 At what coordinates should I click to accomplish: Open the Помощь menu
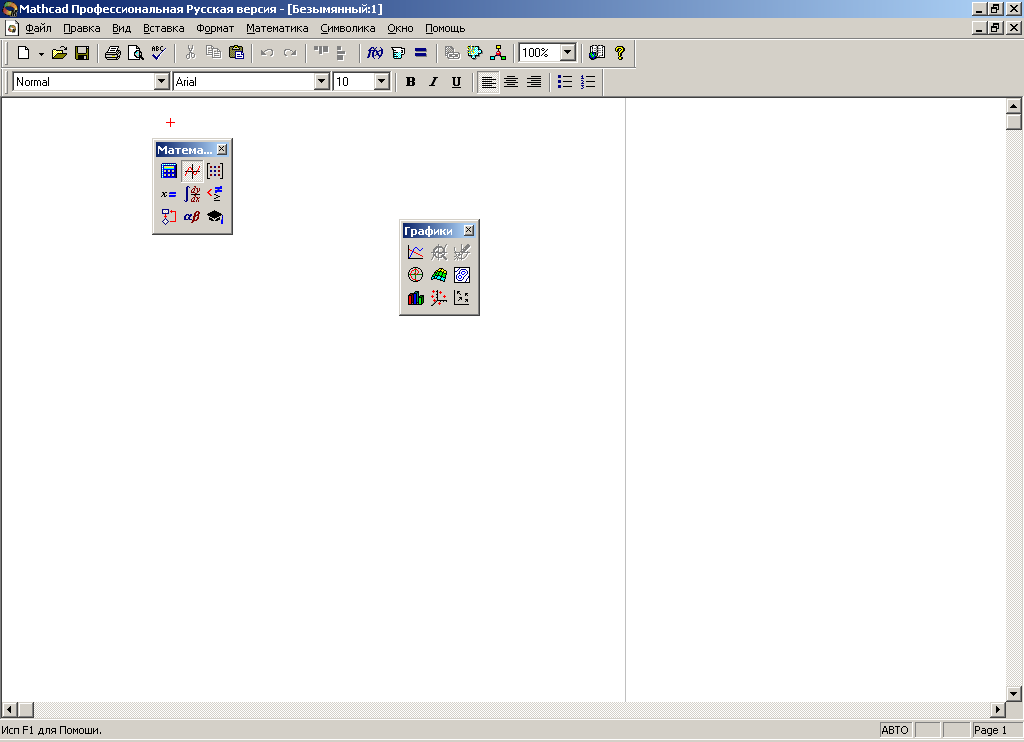[x=445, y=28]
